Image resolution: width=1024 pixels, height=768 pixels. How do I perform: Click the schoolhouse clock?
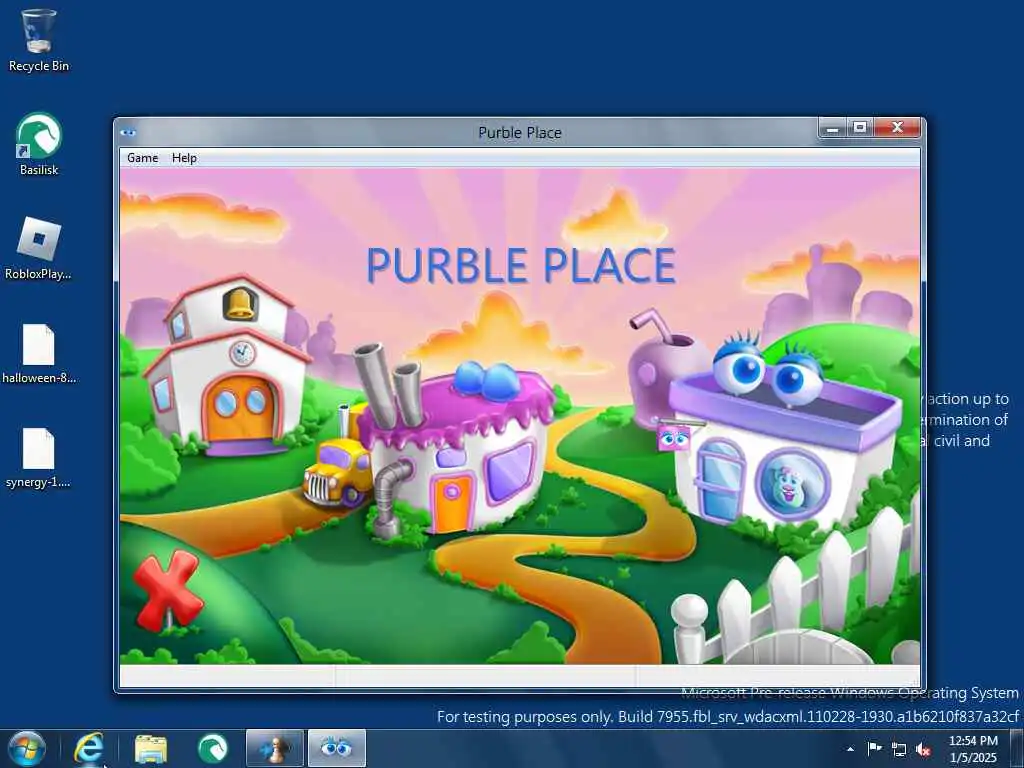[242, 353]
